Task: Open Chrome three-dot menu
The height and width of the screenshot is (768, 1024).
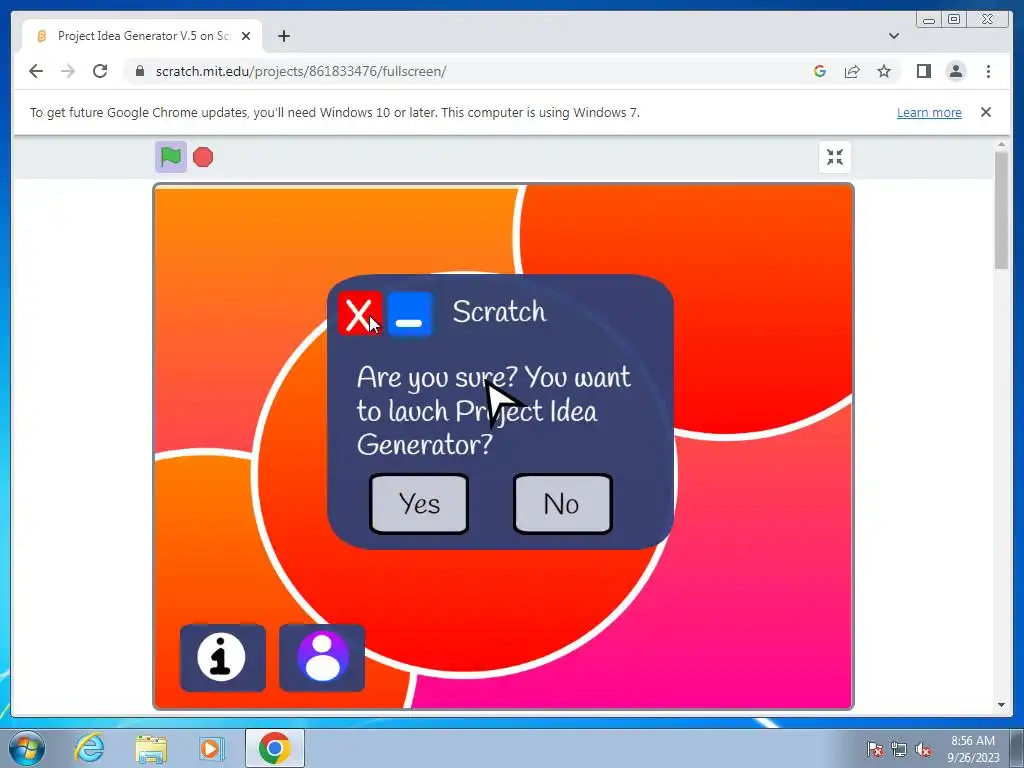Action: [x=988, y=71]
